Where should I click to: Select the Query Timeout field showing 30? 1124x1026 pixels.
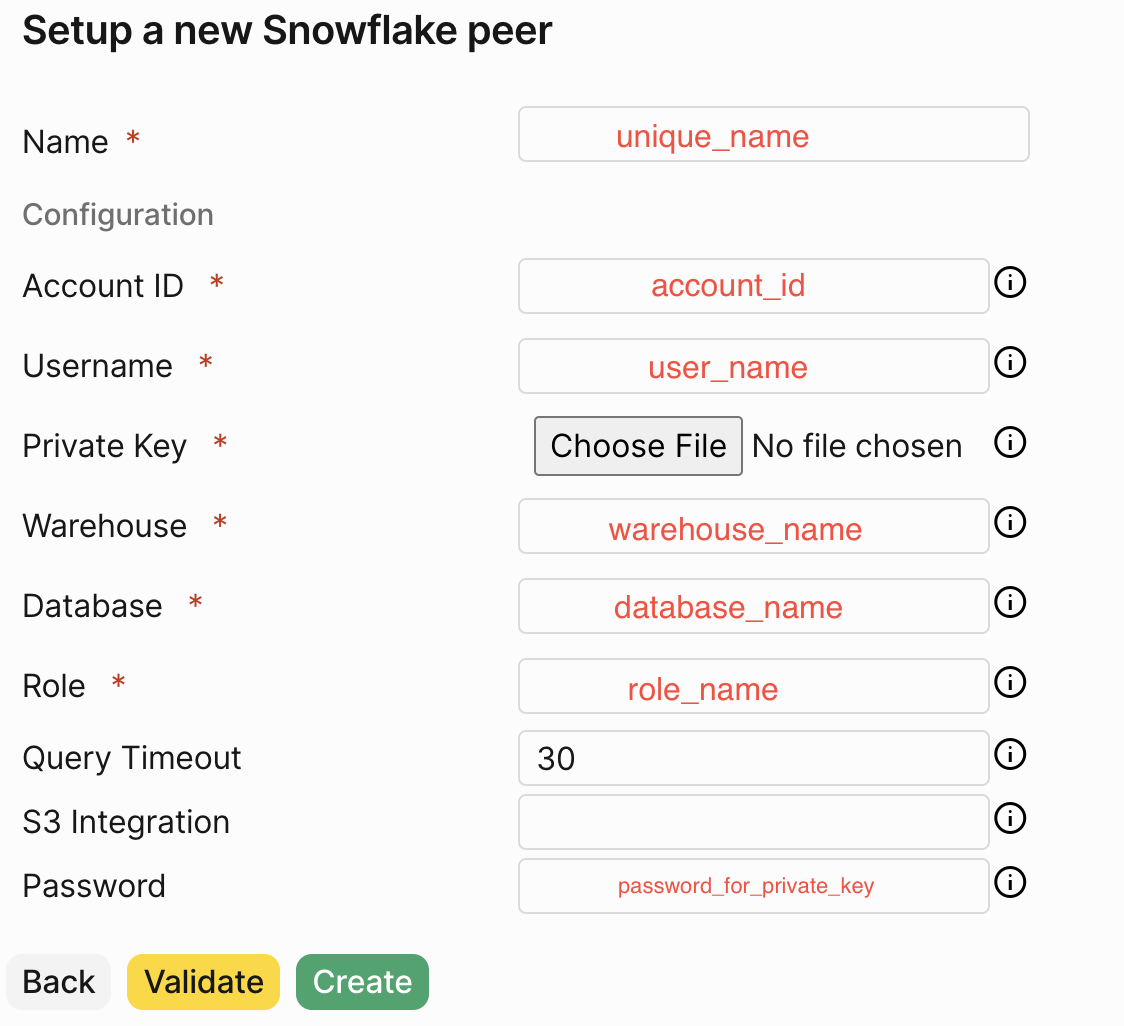click(x=753, y=758)
